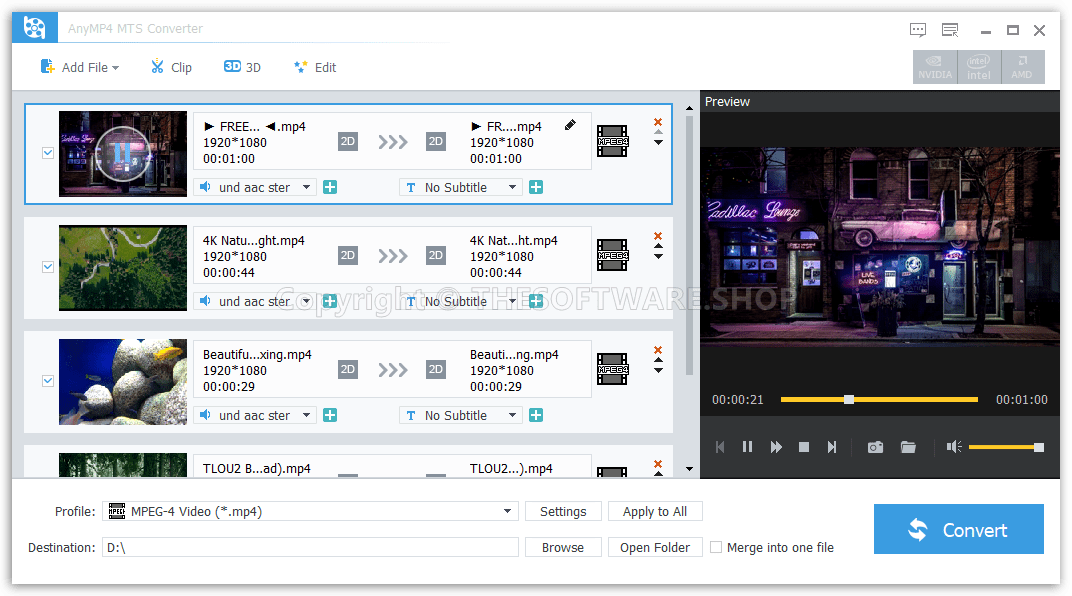The image size is (1072, 596).
Task: Click the MPEG4 format icon for second video
Action: tap(612, 255)
